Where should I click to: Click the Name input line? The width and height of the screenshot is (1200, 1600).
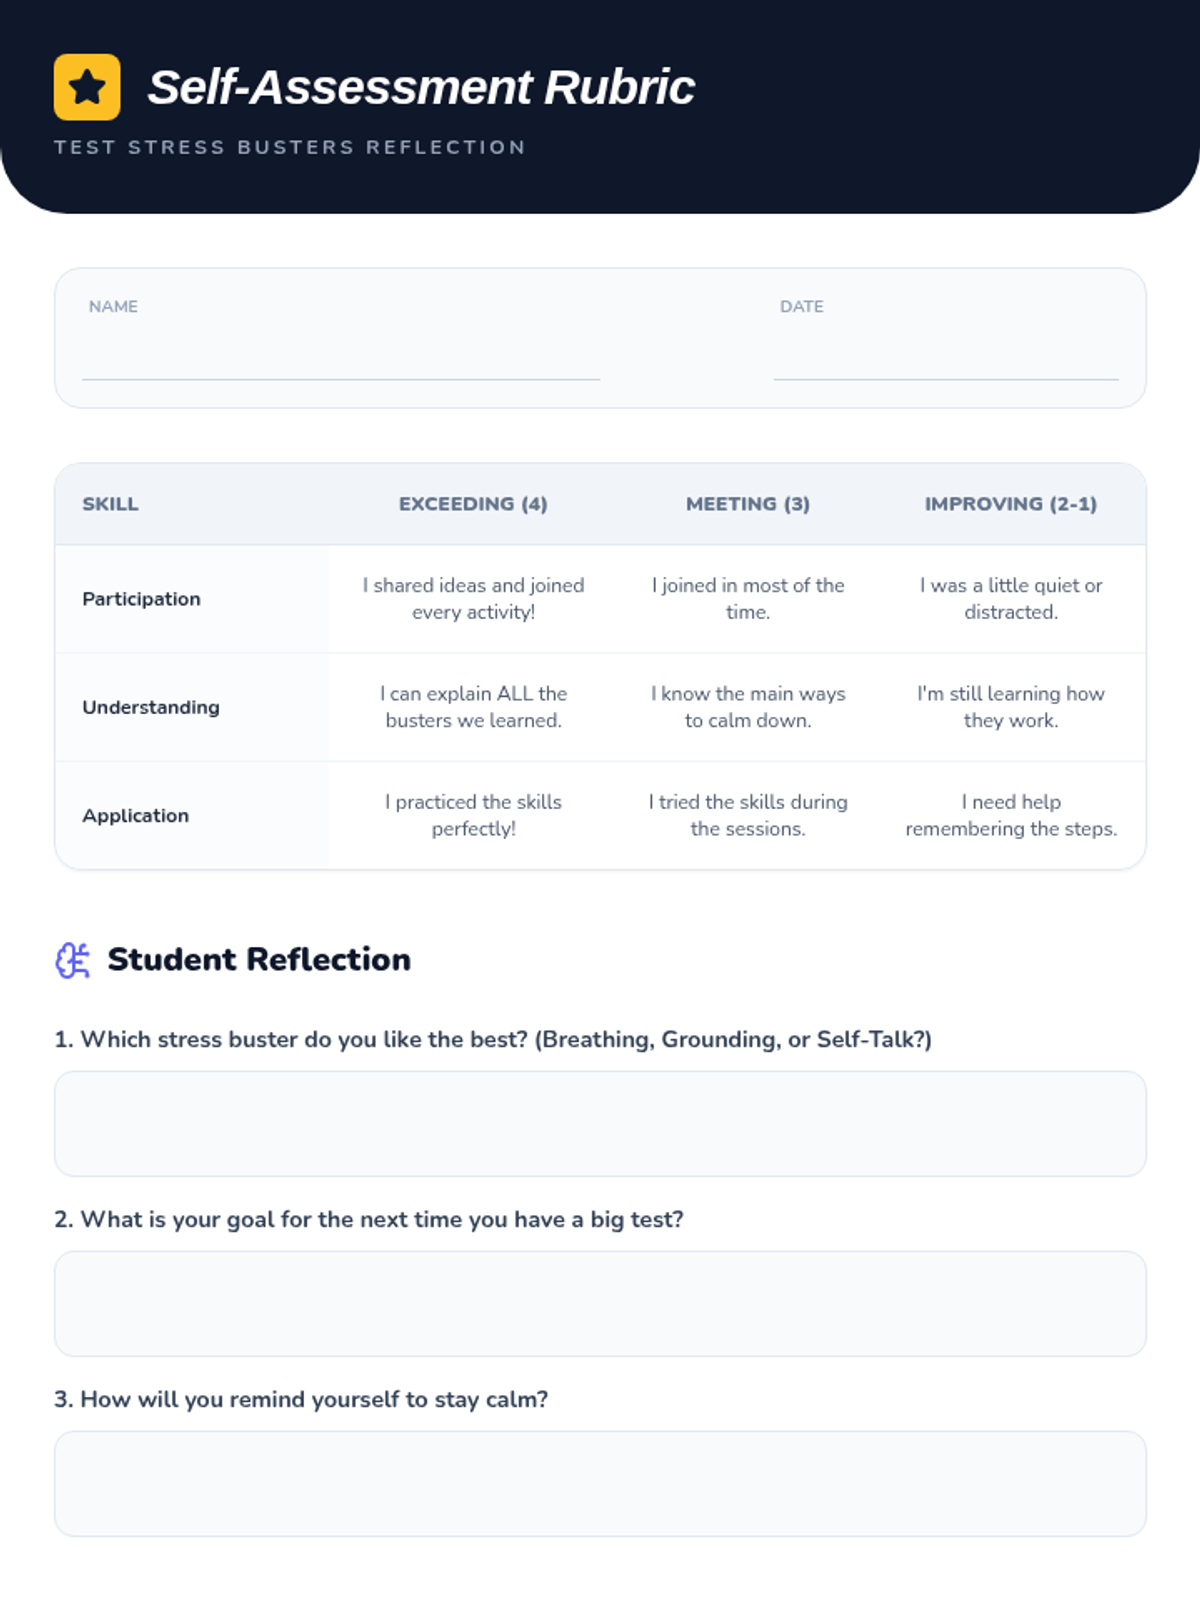tap(341, 356)
